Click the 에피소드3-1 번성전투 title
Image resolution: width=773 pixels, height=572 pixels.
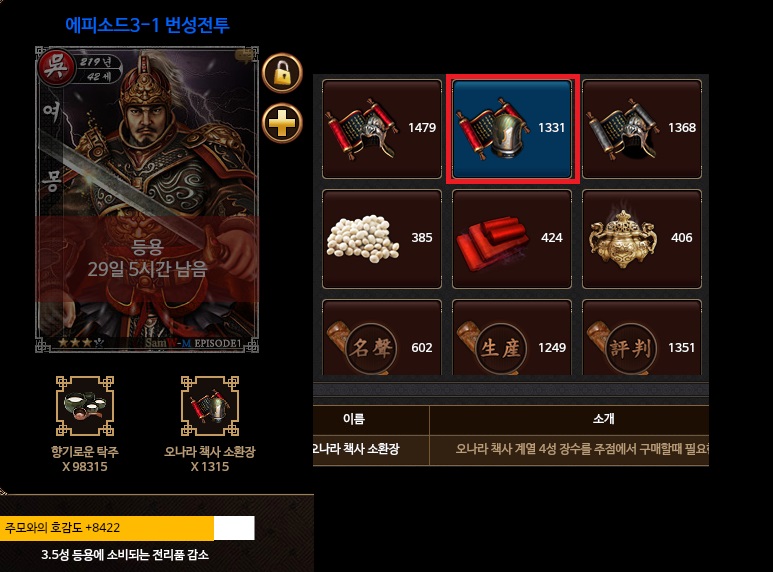click(x=147, y=25)
